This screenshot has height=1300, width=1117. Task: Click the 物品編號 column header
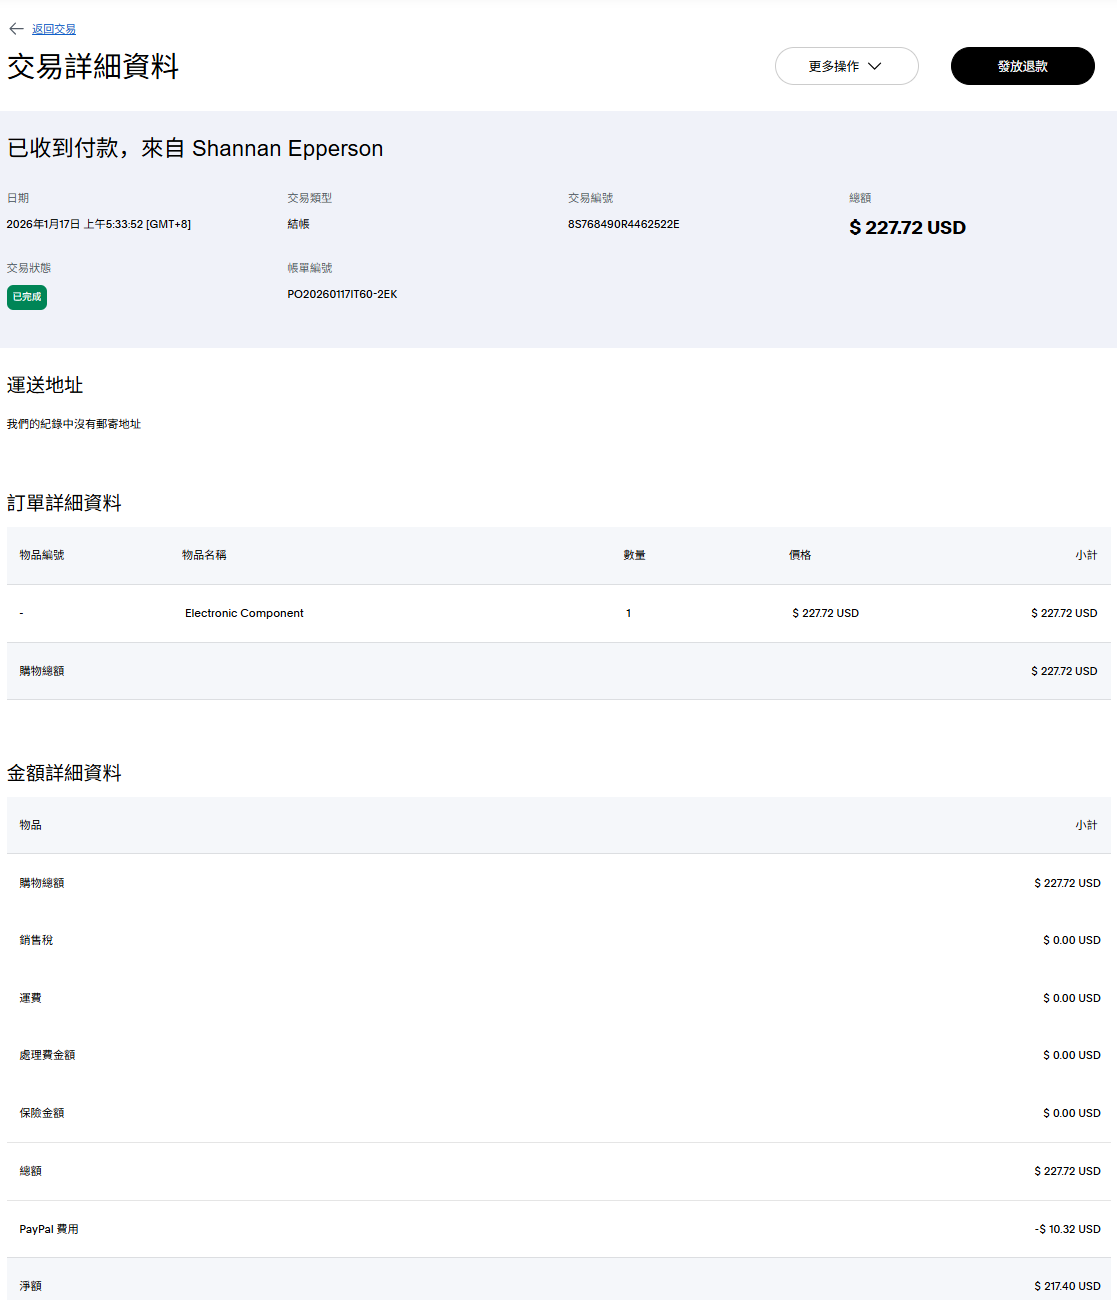[x=42, y=555]
